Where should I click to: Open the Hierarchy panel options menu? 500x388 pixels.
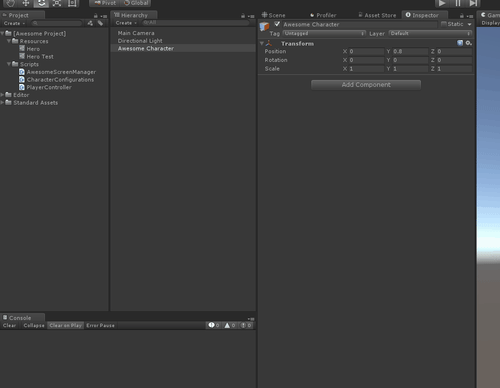tap(251, 16)
